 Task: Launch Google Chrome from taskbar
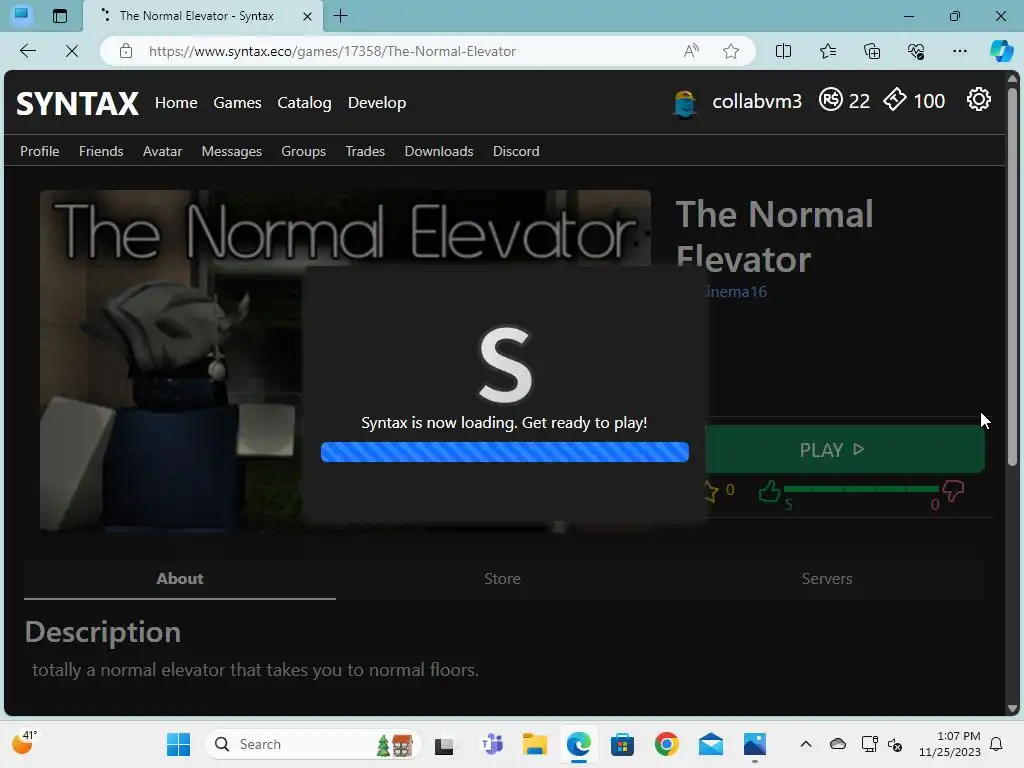[x=666, y=744]
